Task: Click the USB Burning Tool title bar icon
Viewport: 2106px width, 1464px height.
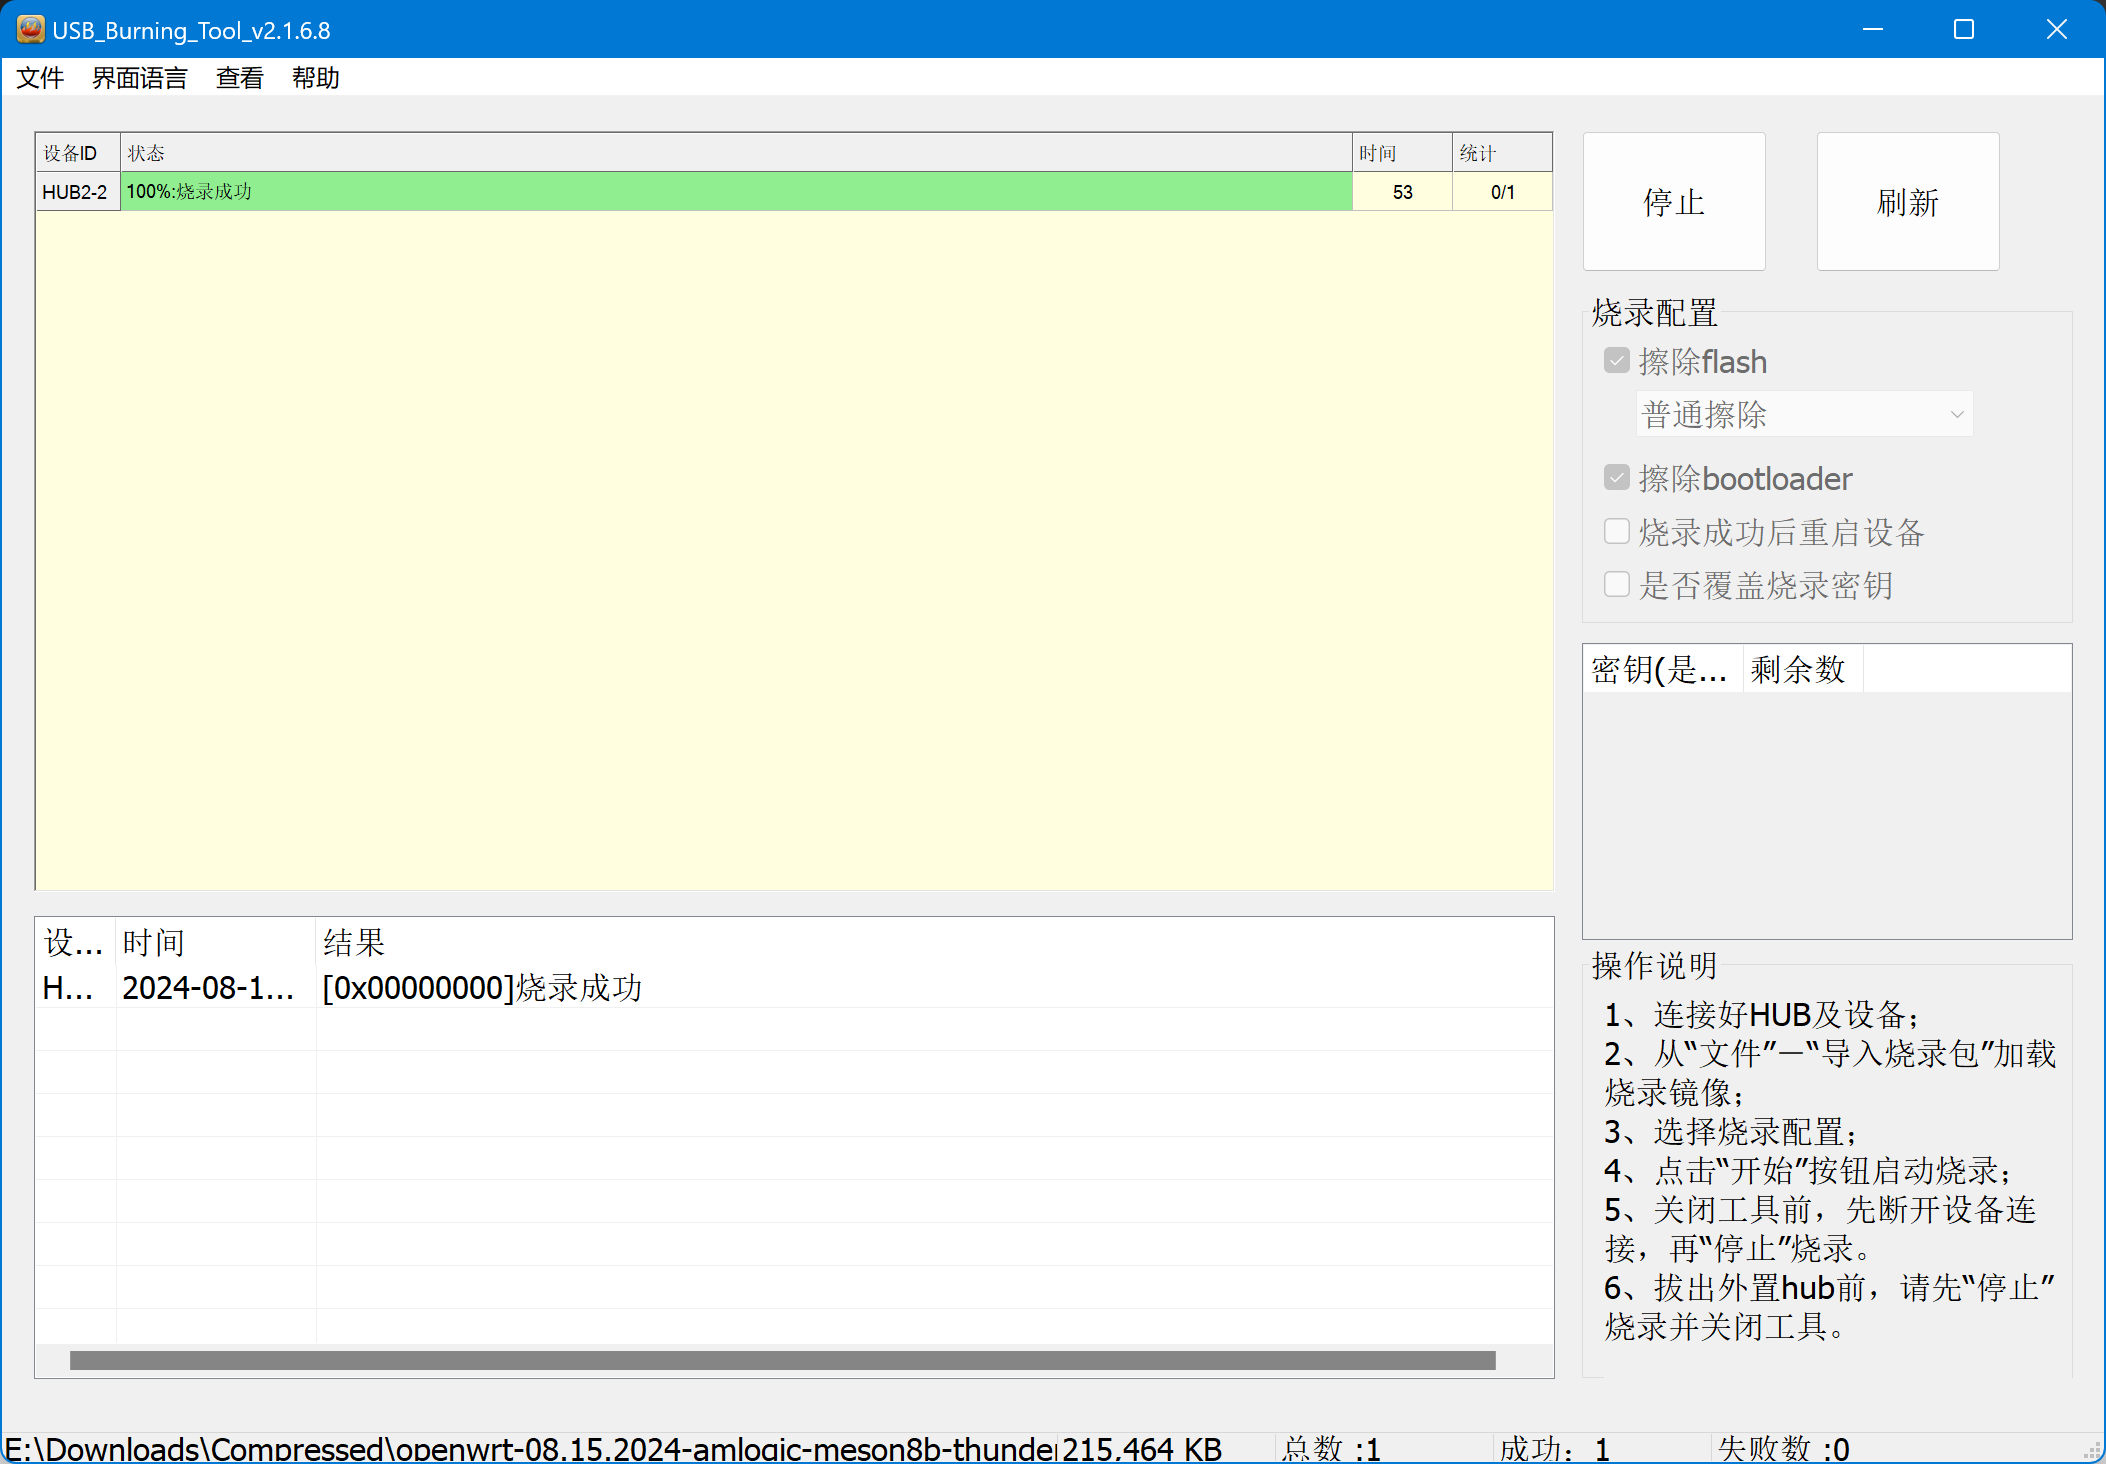Action: click(29, 29)
